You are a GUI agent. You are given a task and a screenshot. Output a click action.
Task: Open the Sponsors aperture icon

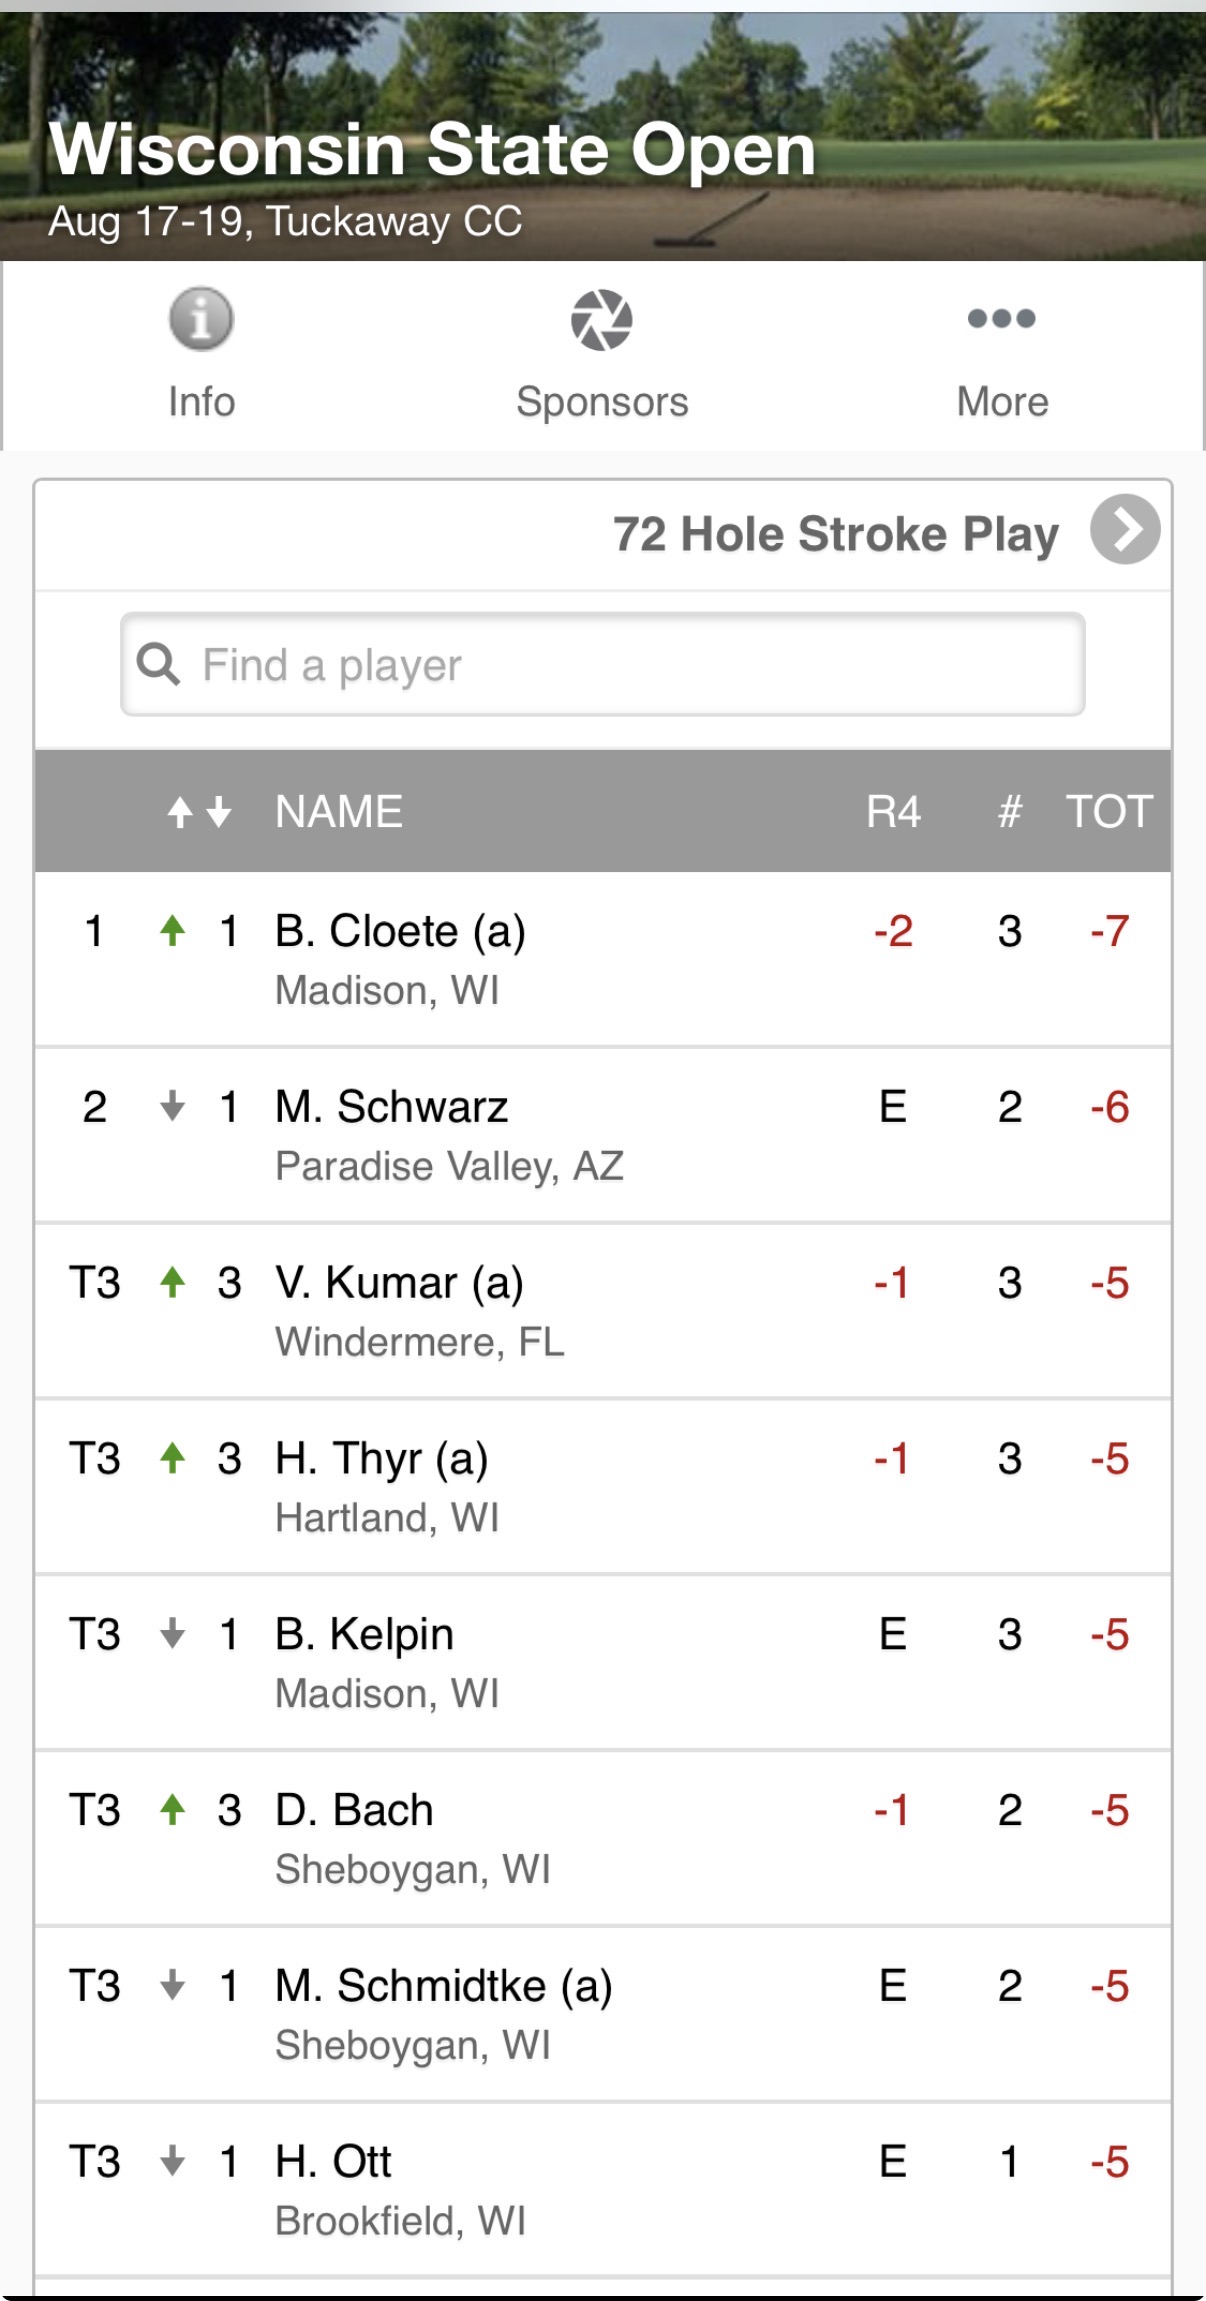[x=602, y=320]
